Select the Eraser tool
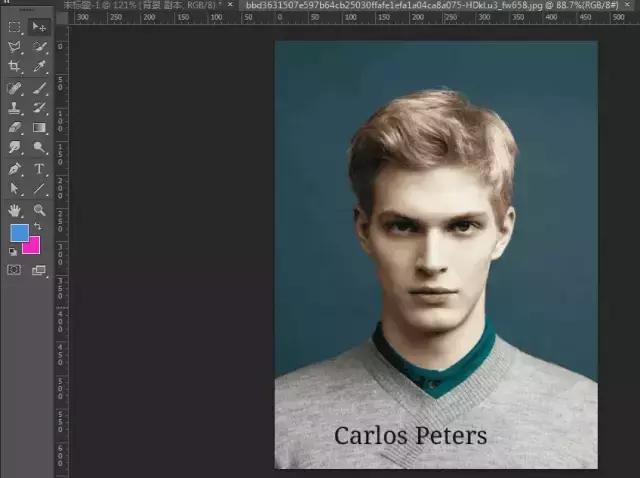This screenshot has height=478, width=640. [x=14, y=127]
